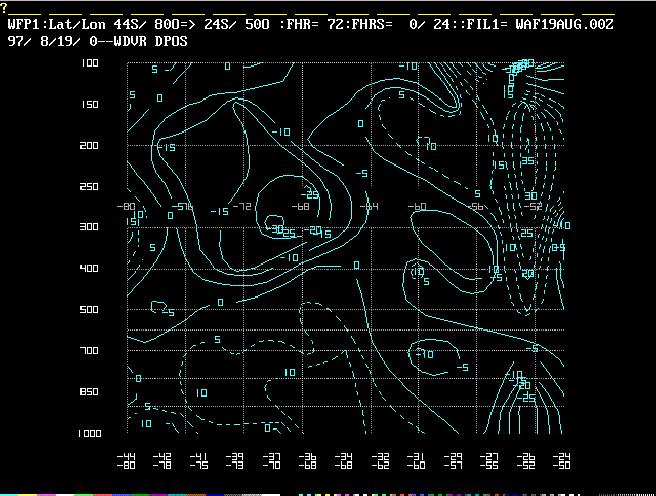Click the -44/-80 bottom axis label

coord(126,461)
